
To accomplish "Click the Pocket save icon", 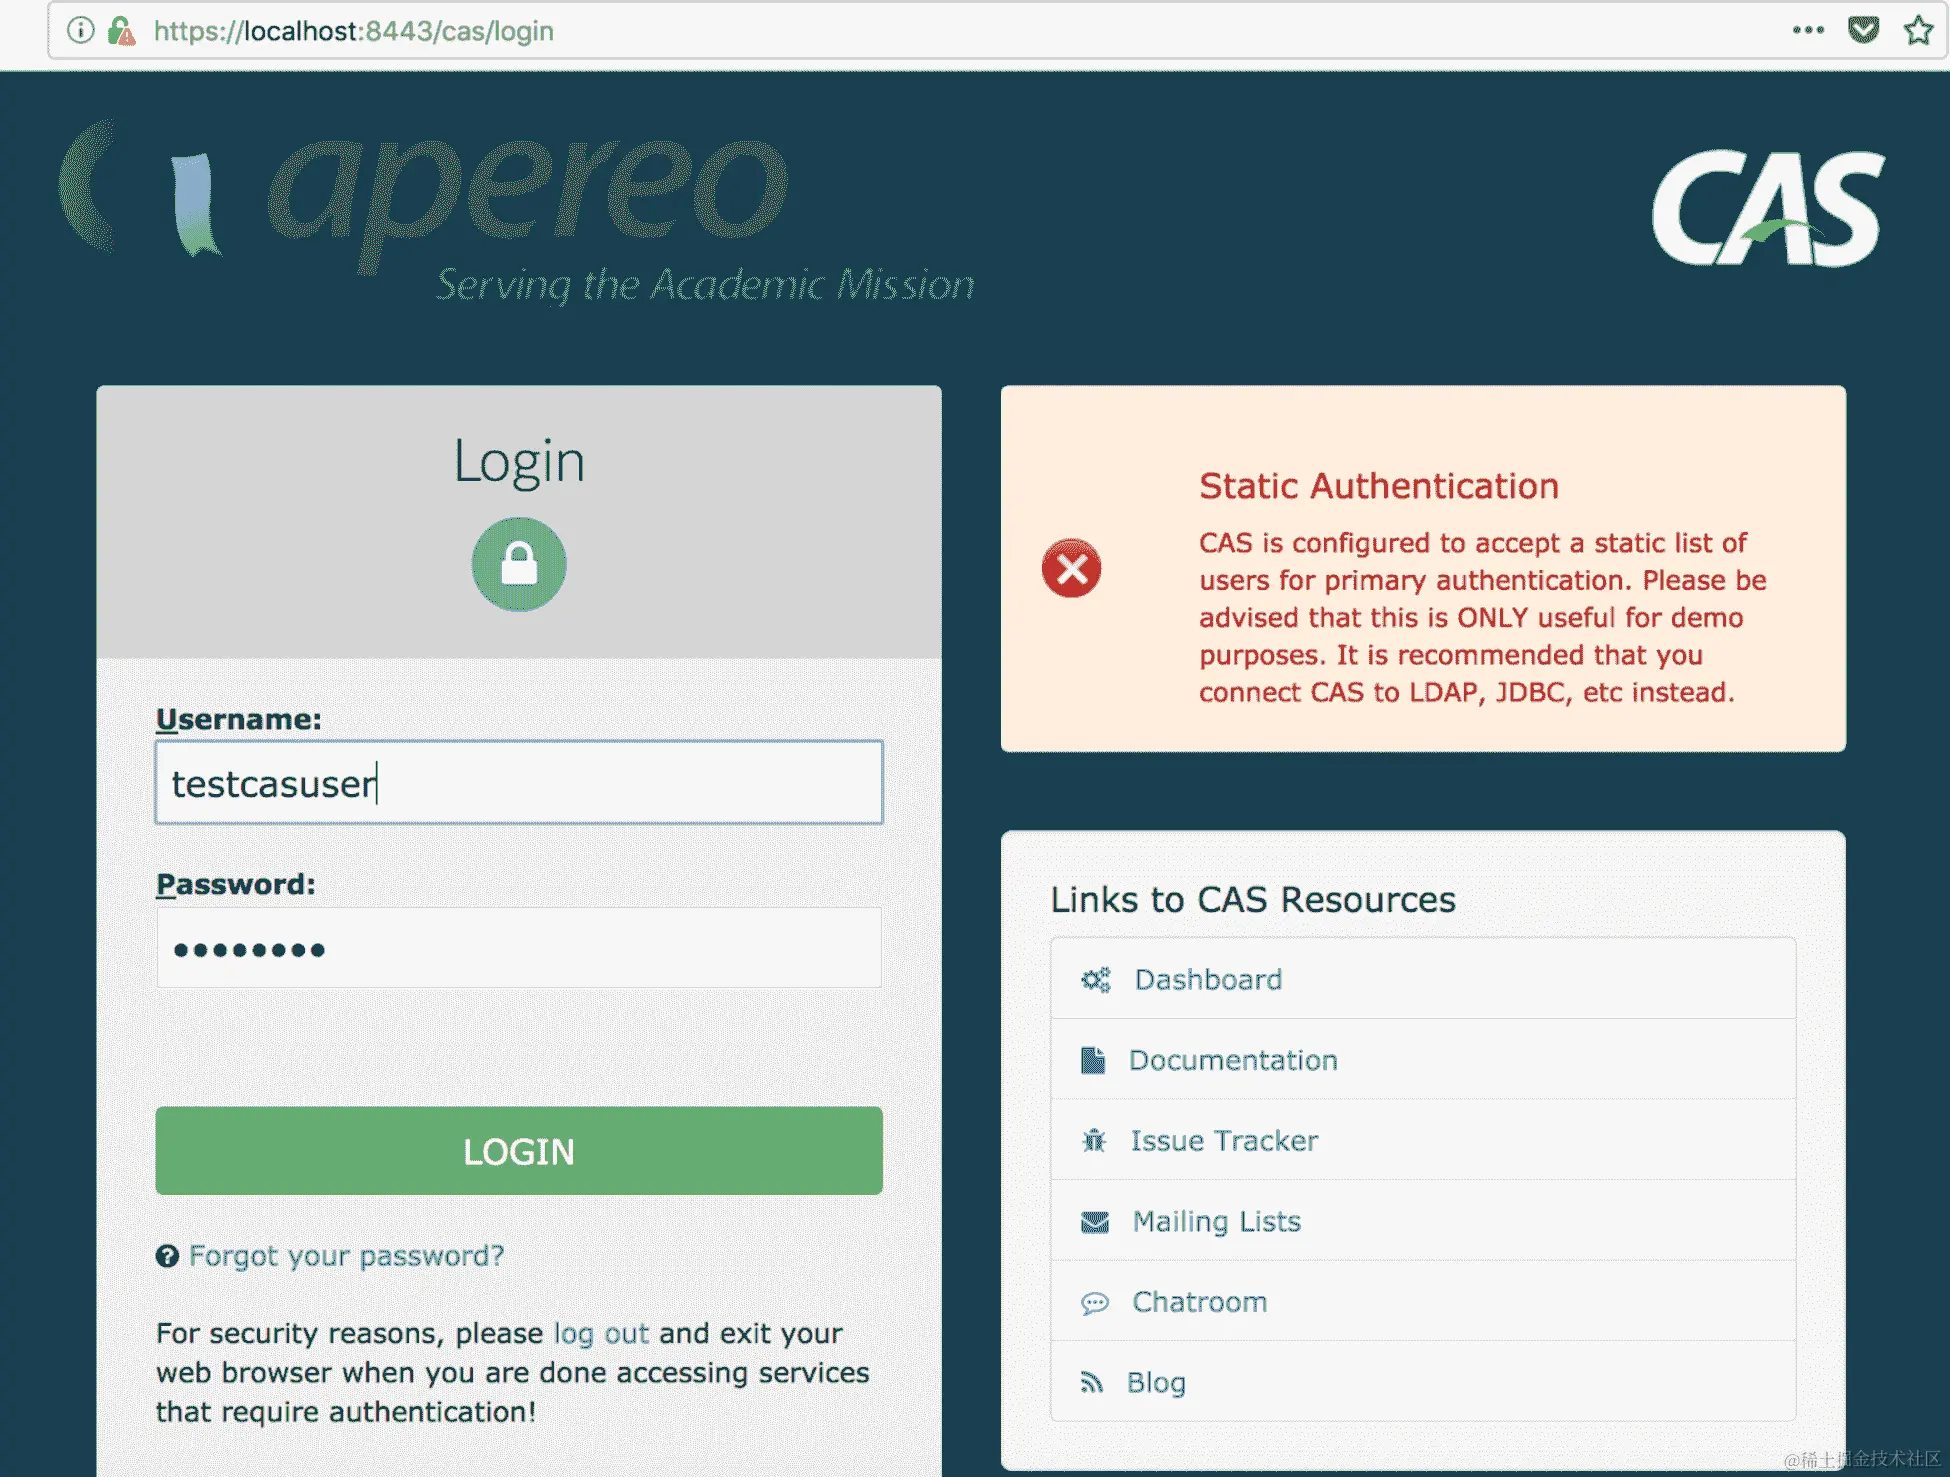I will point(1863,31).
